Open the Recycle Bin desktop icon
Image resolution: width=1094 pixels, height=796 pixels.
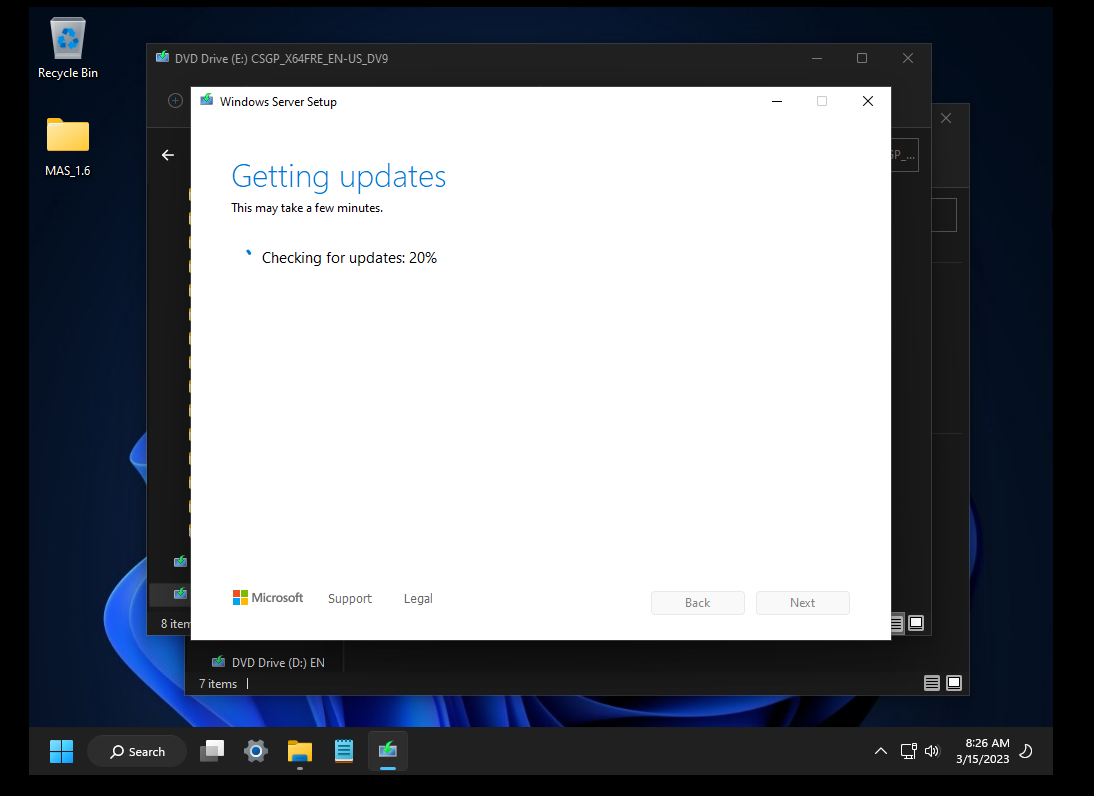pos(68,48)
